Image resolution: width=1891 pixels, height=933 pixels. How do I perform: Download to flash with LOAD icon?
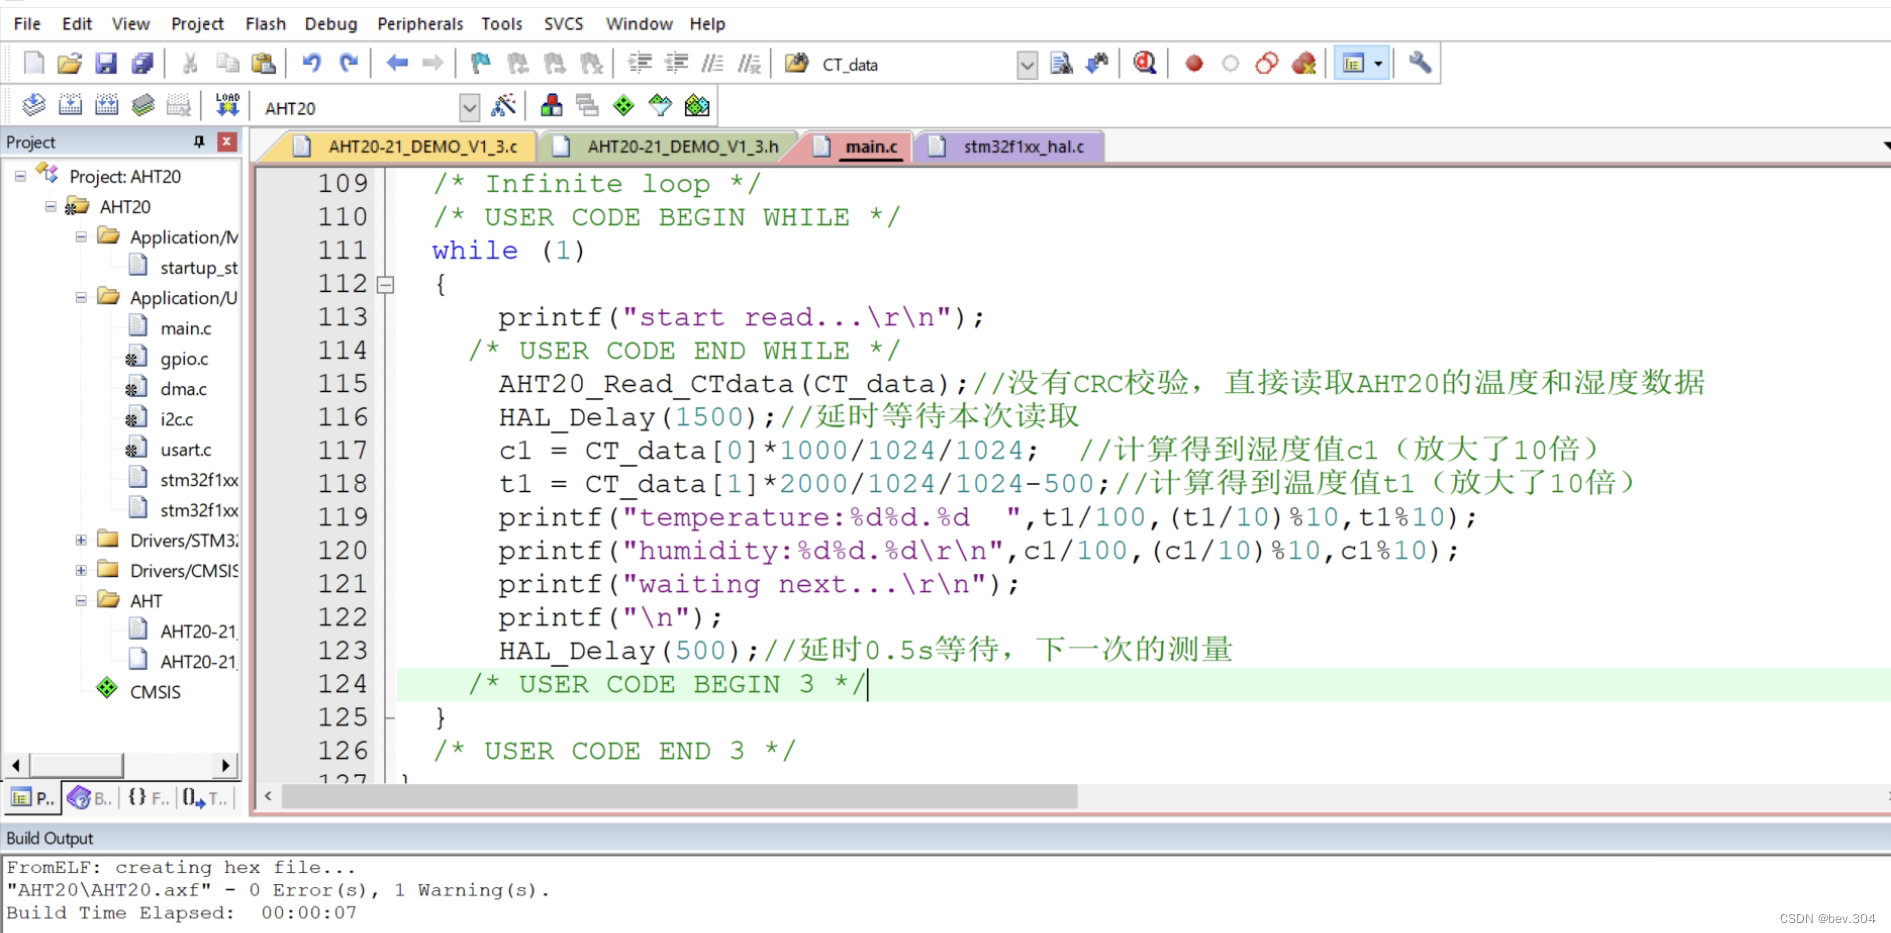pyautogui.click(x=227, y=105)
